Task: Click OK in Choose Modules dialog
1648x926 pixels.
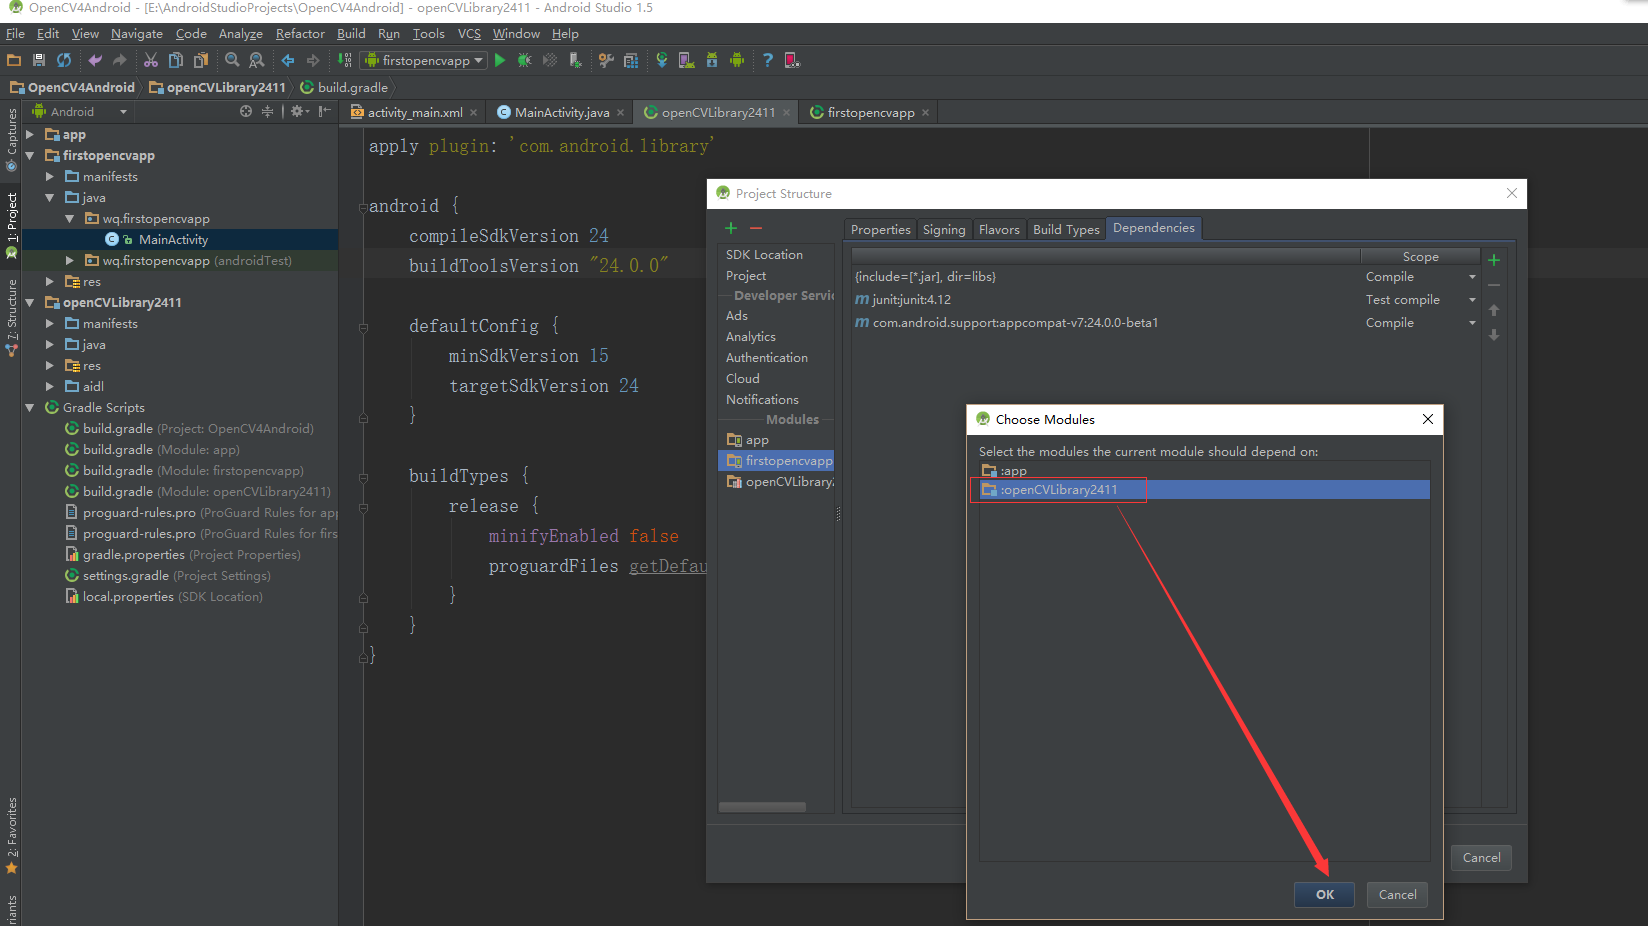Action: click(x=1324, y=895)
